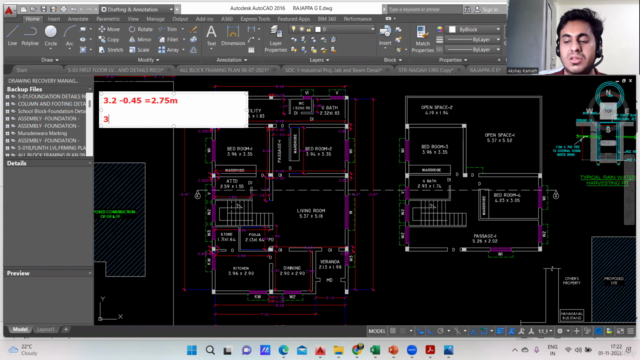The width and height of the screenshot is (640, 360).
Task: Open the Annotate ribbon tab
Action: pos(78,19)
